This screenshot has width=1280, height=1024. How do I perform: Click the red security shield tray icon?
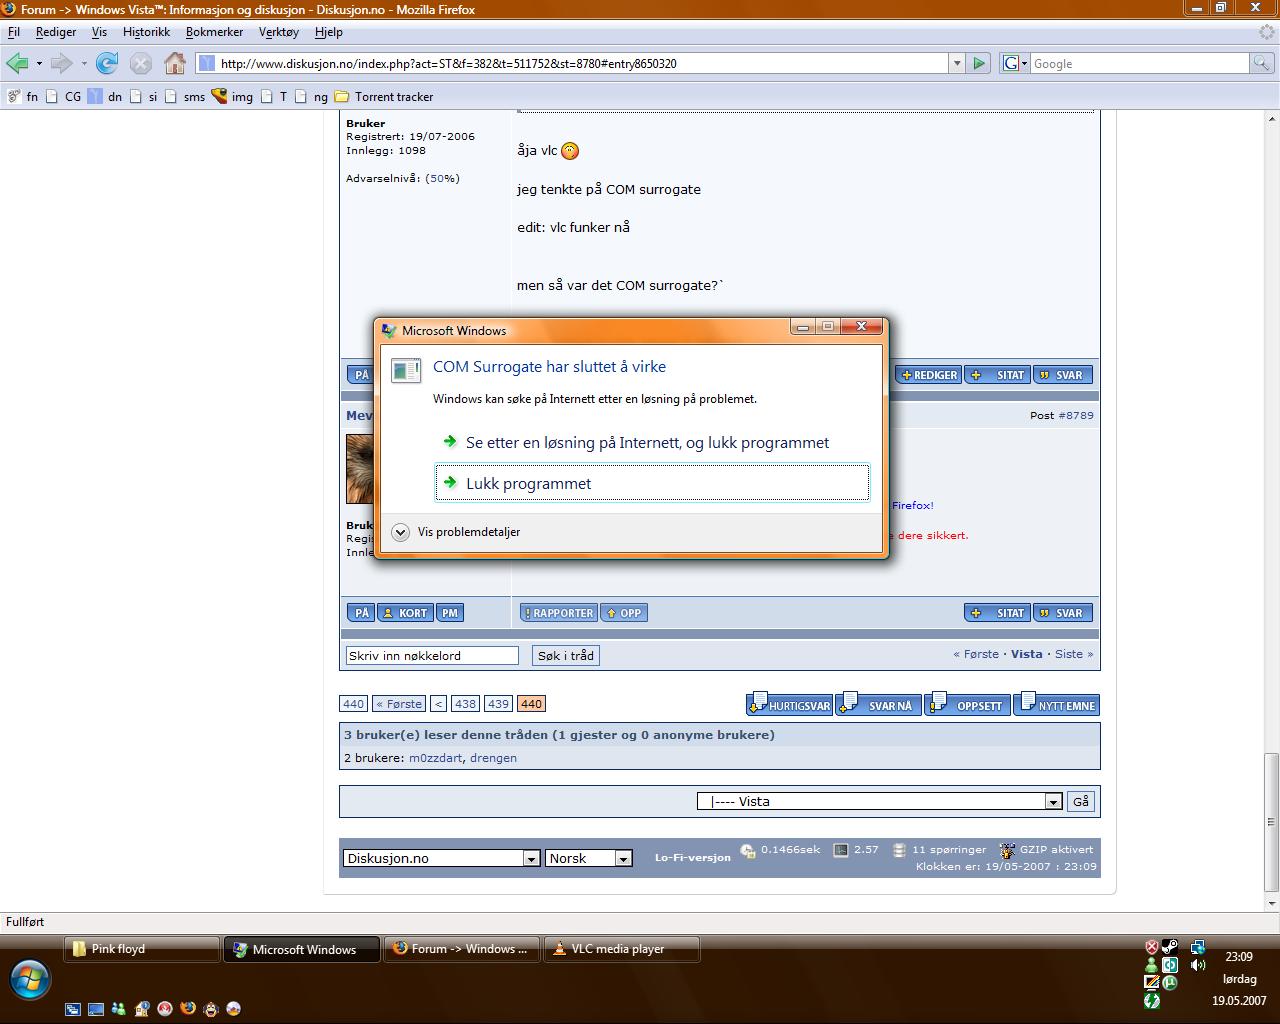(1152, 947)
